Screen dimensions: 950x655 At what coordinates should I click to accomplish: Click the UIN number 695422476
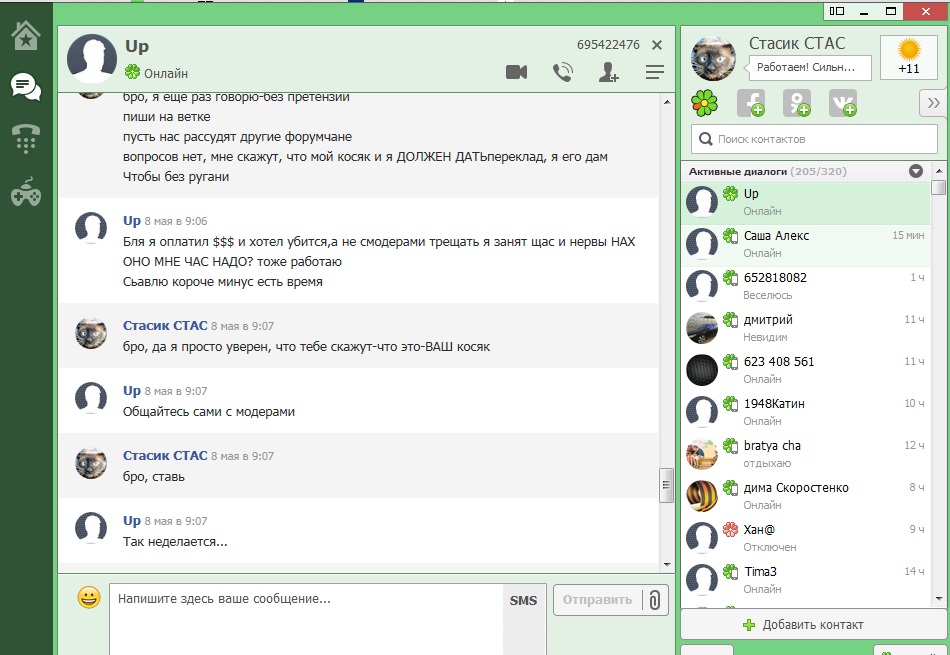pyautogui.click(x=608, y=45)
